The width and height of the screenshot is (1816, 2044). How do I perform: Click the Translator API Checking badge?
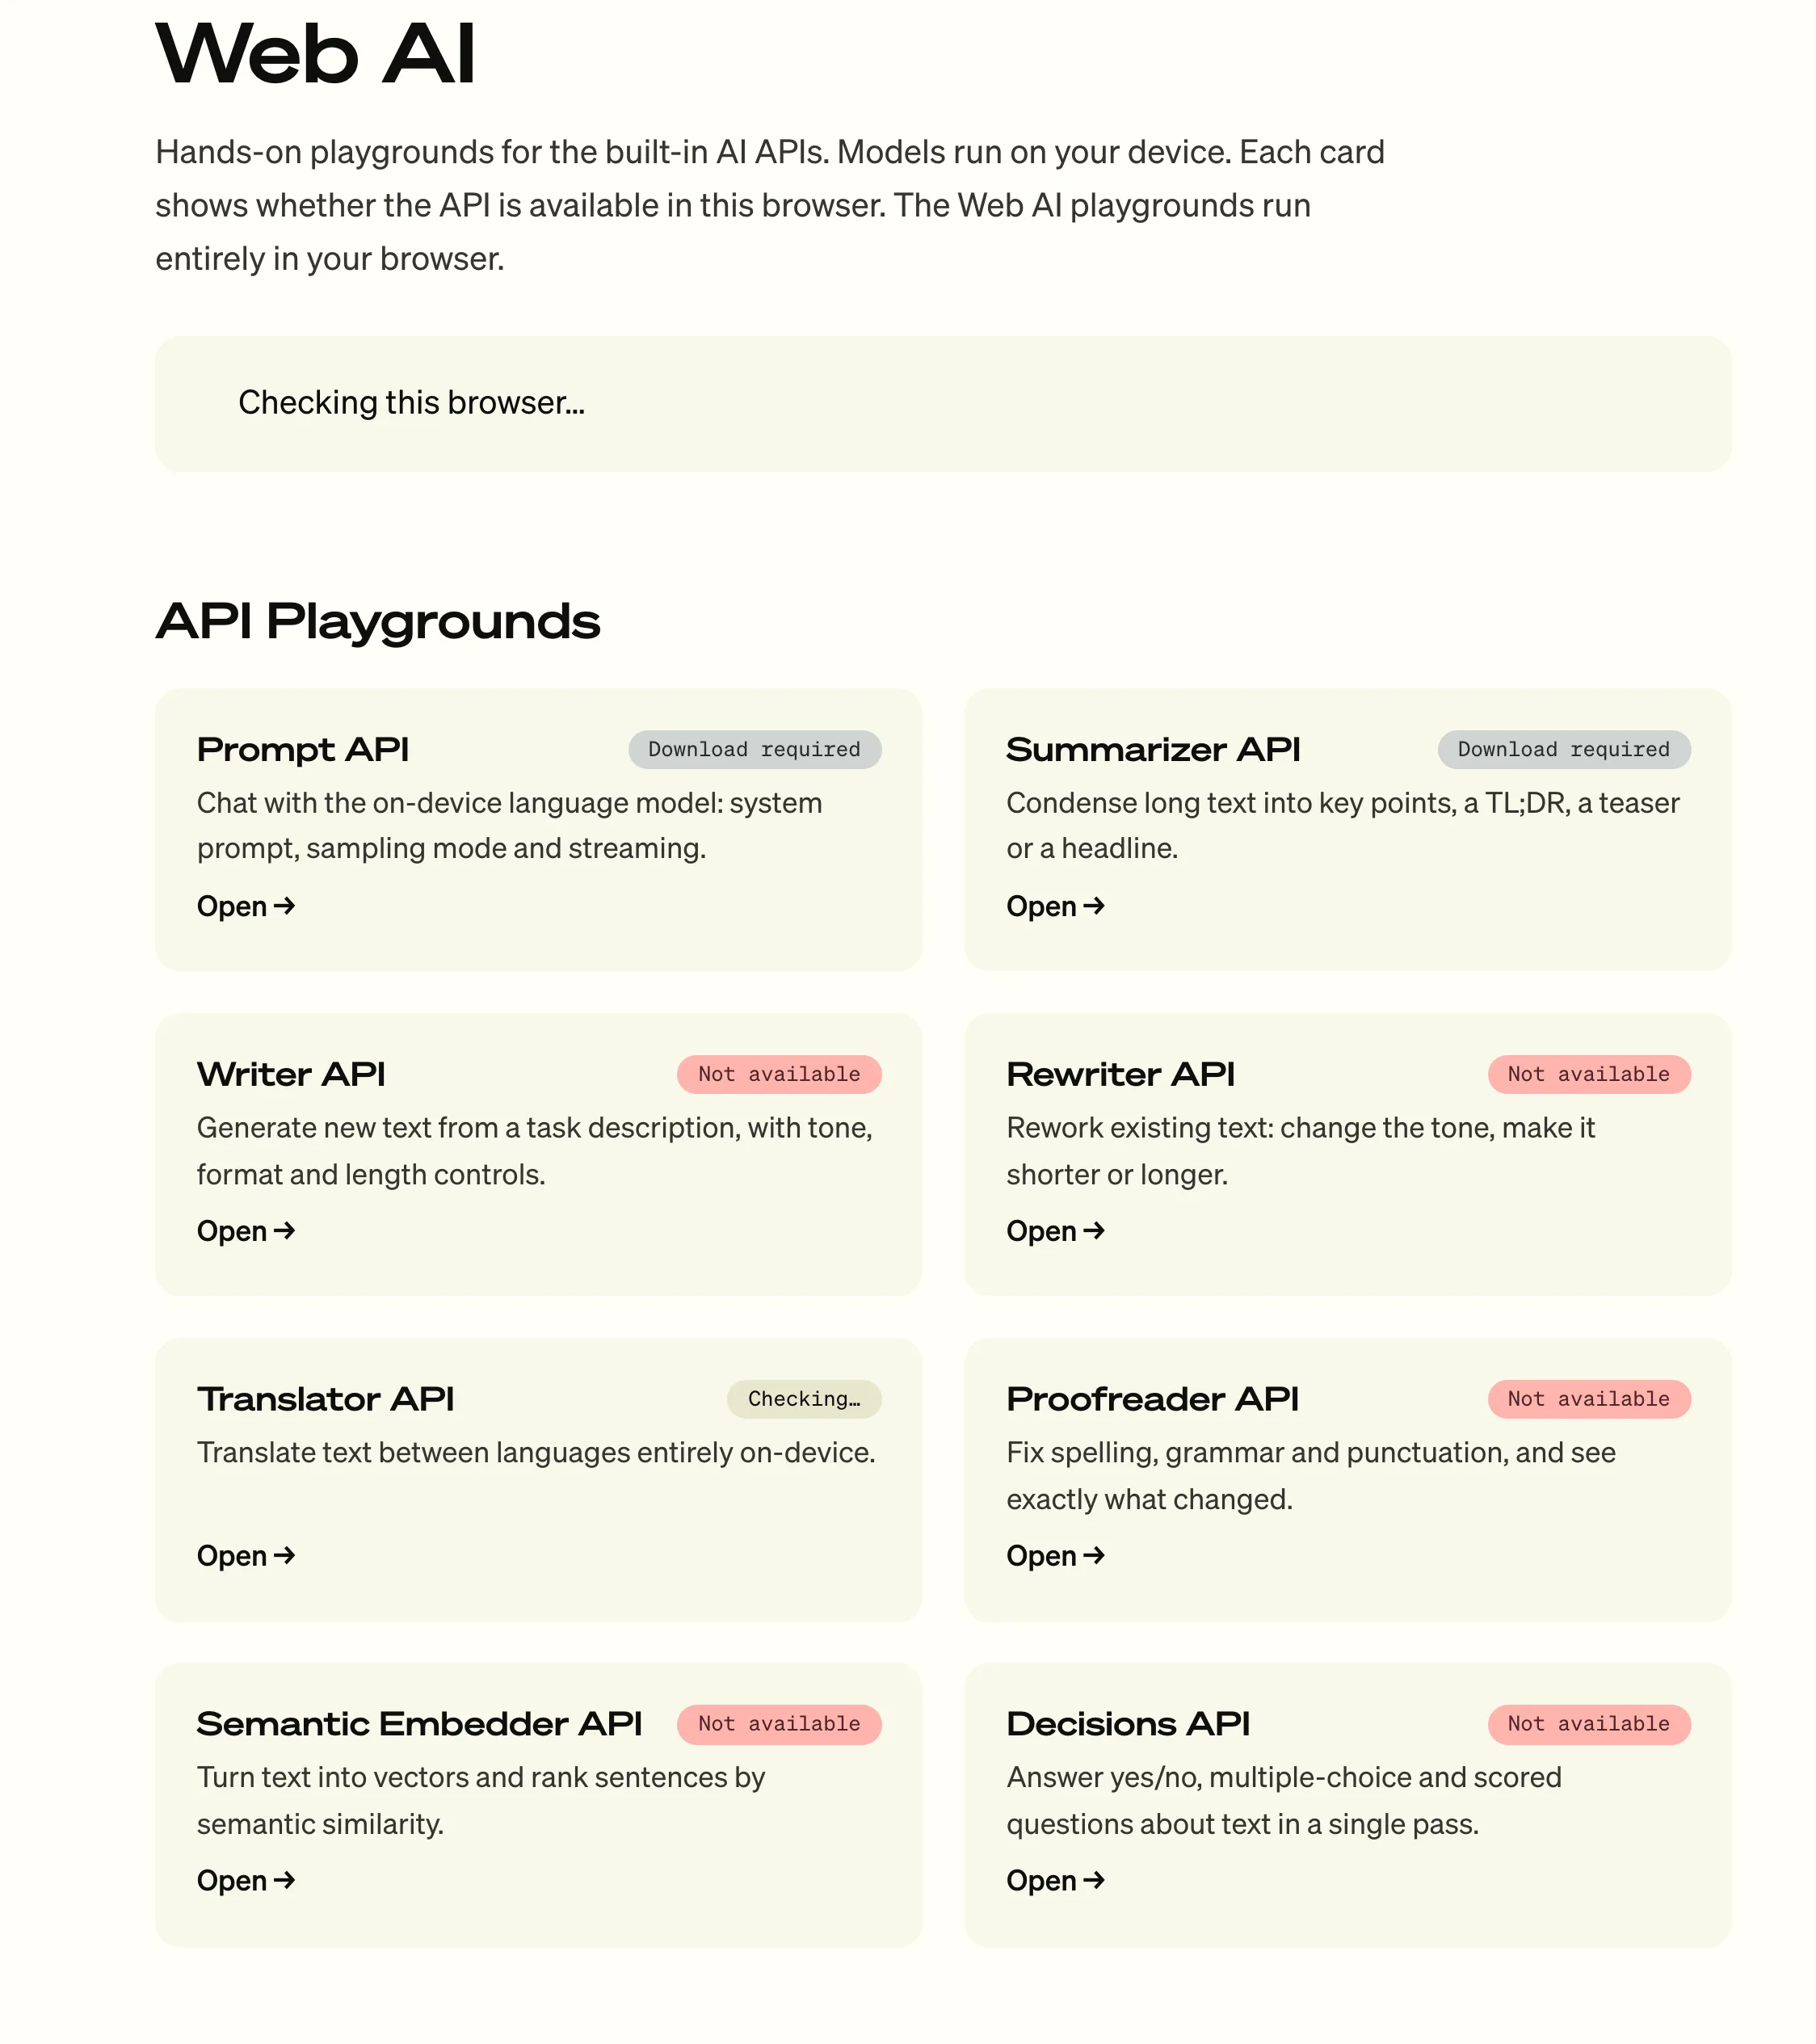(x=804, y=1400)
